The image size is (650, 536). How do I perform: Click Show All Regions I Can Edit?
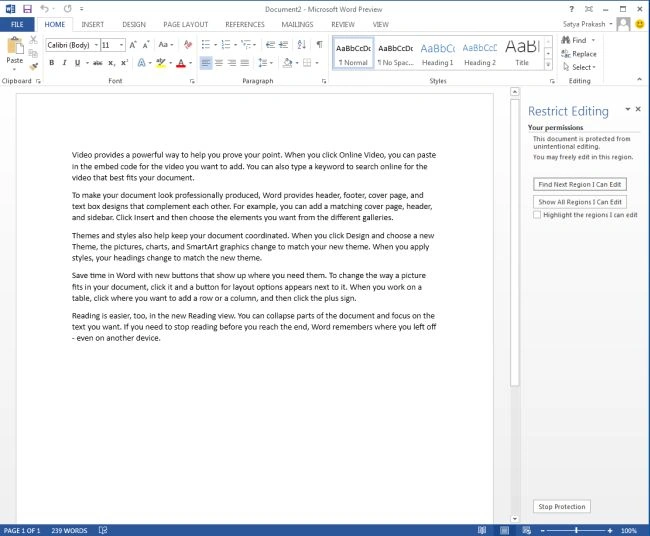(580, 202)
